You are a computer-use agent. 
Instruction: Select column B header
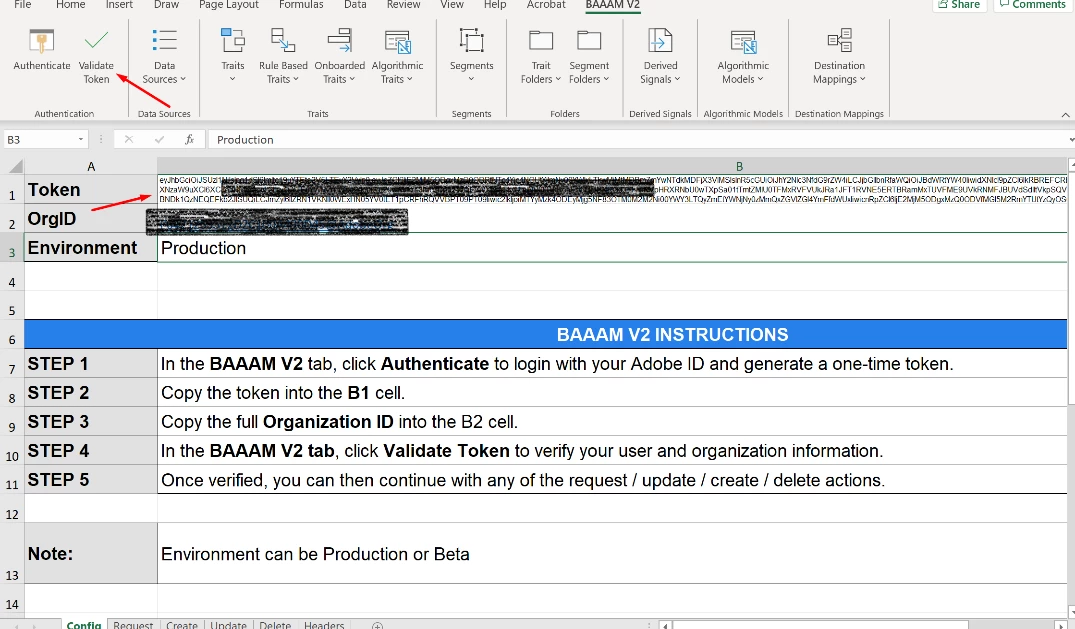coord(739,166)
